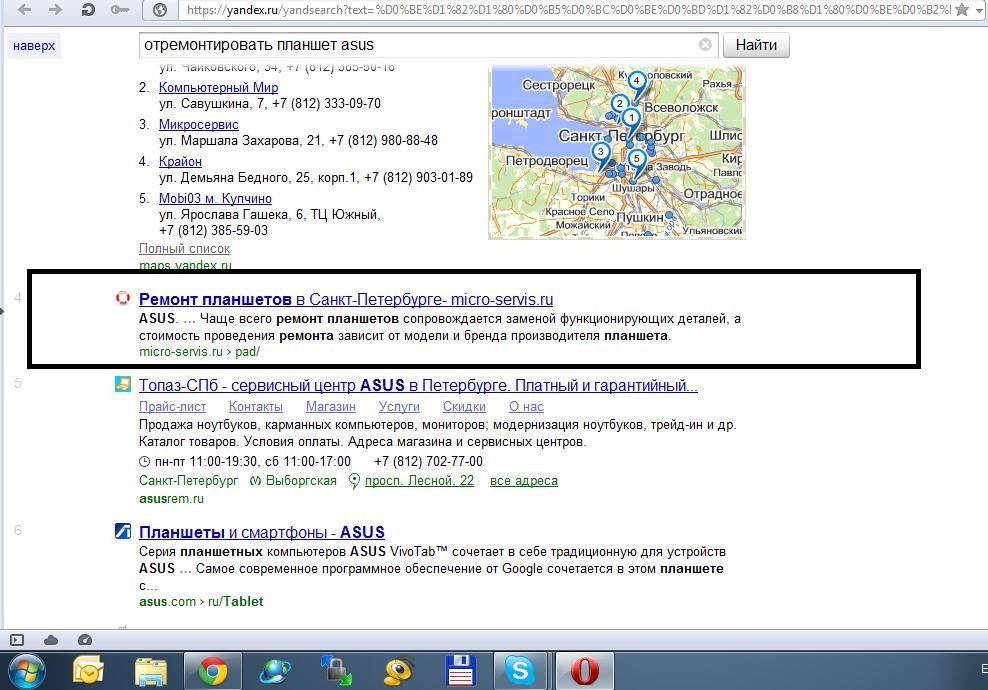Click the map location pin near просп. Лесной

pyautogui.click(x=354, y=481)
